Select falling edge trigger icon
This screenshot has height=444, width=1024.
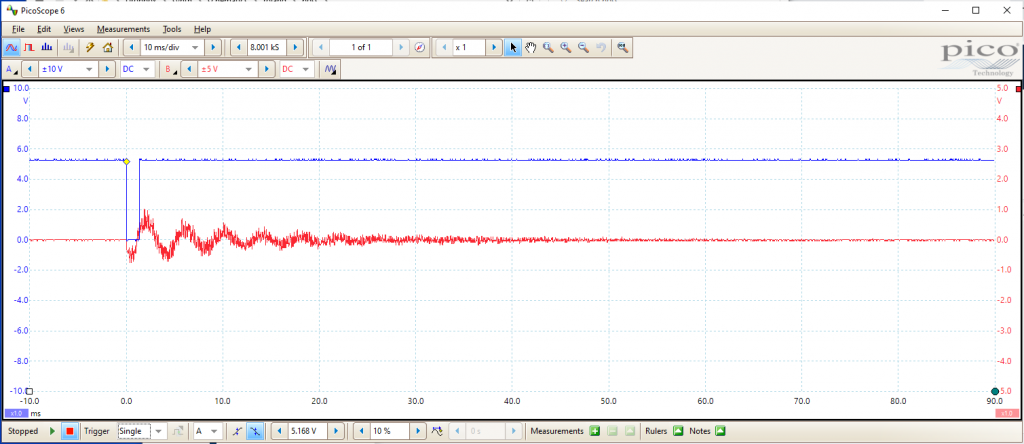tap(255, 432)
